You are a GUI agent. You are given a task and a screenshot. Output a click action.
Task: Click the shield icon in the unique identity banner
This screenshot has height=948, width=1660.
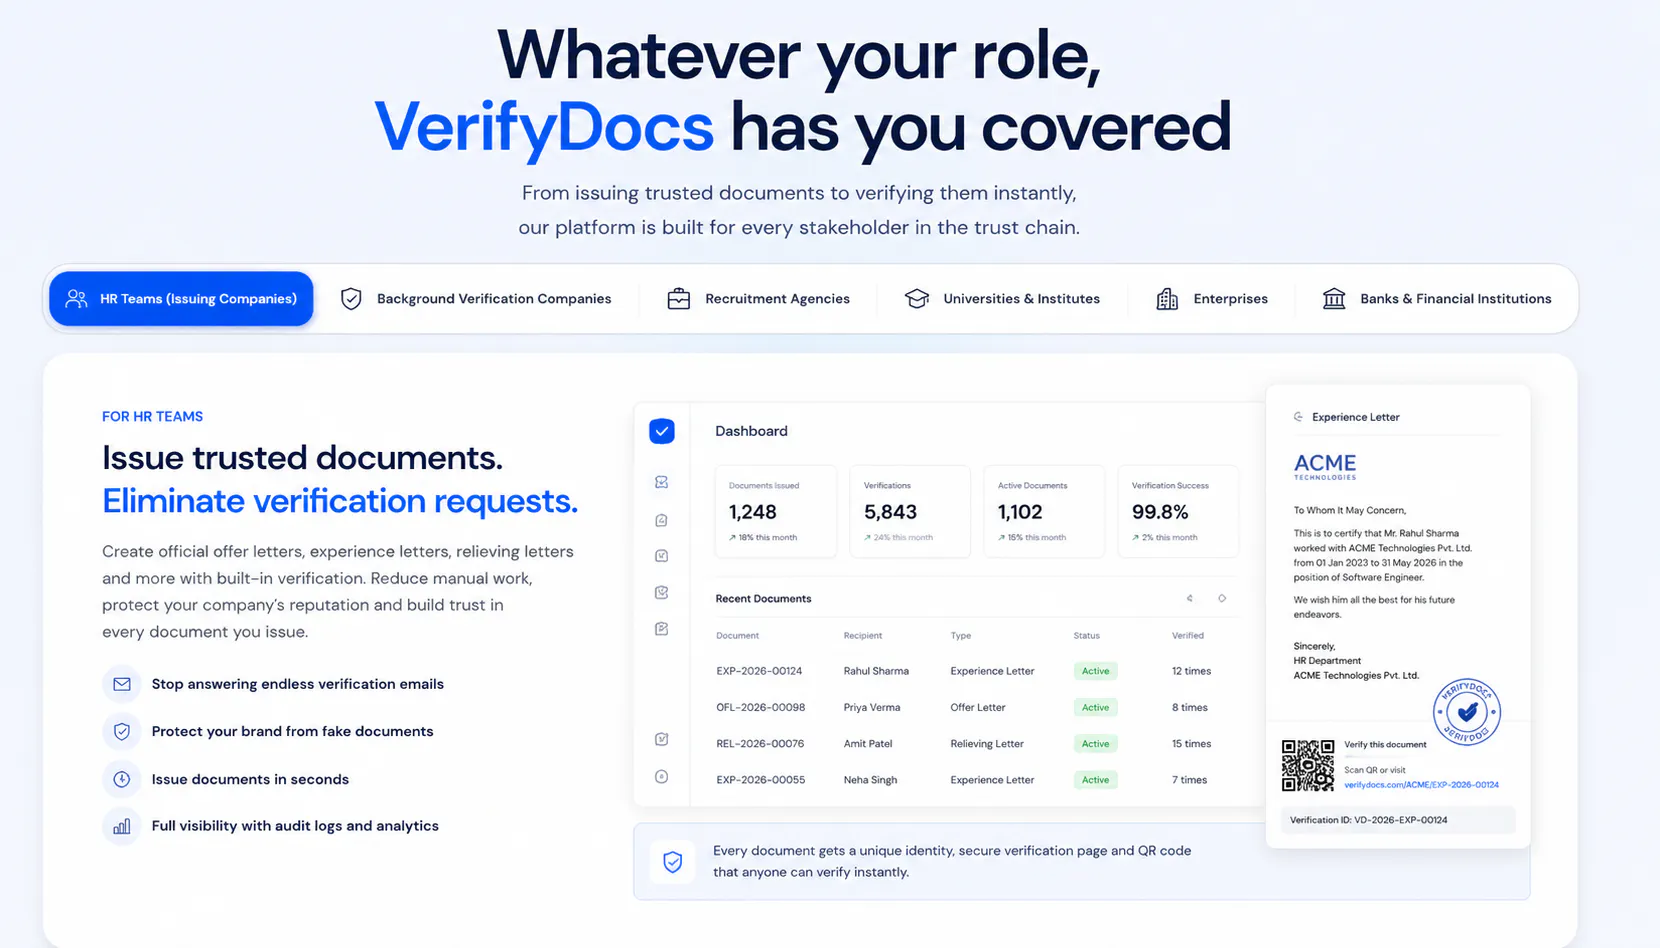click(673, 862)
